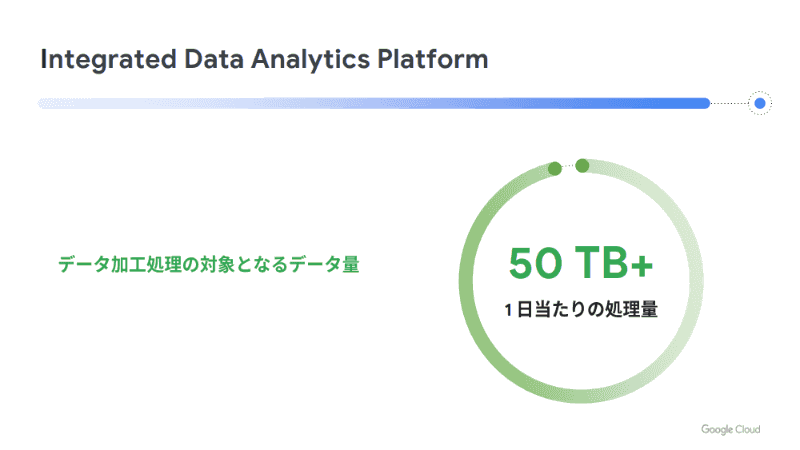Click the left green dot atop the ring

tap(555, 169)
